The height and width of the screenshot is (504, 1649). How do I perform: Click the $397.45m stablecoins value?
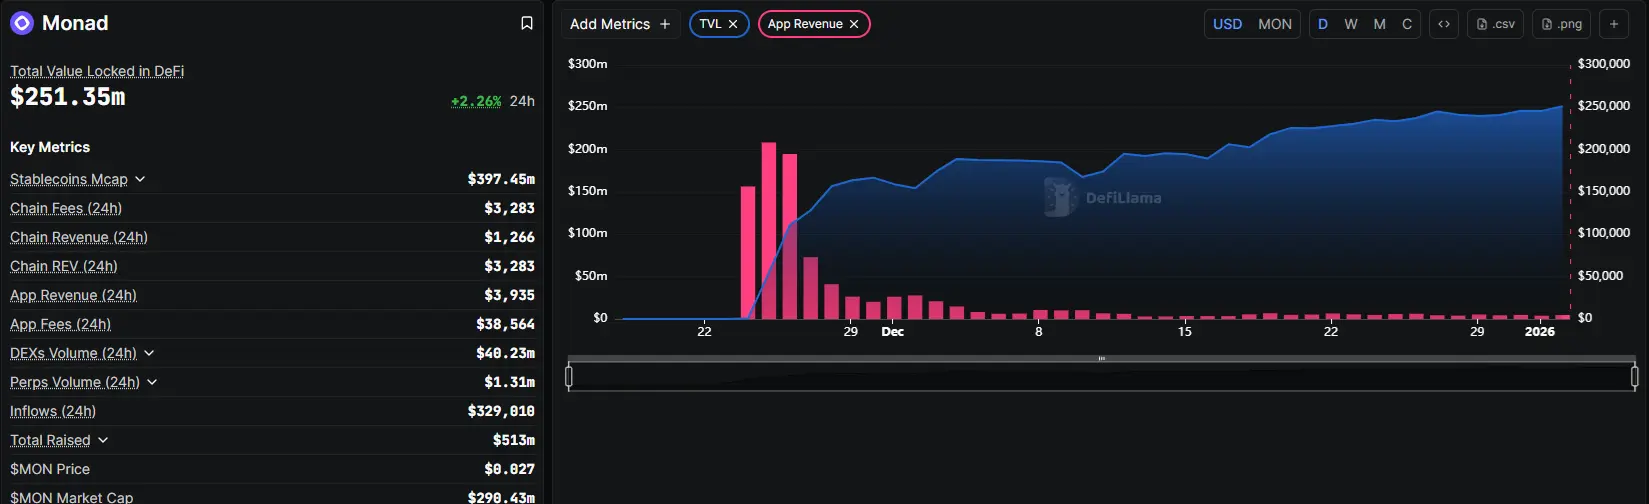pyautogui.click(x=501, y=179)
